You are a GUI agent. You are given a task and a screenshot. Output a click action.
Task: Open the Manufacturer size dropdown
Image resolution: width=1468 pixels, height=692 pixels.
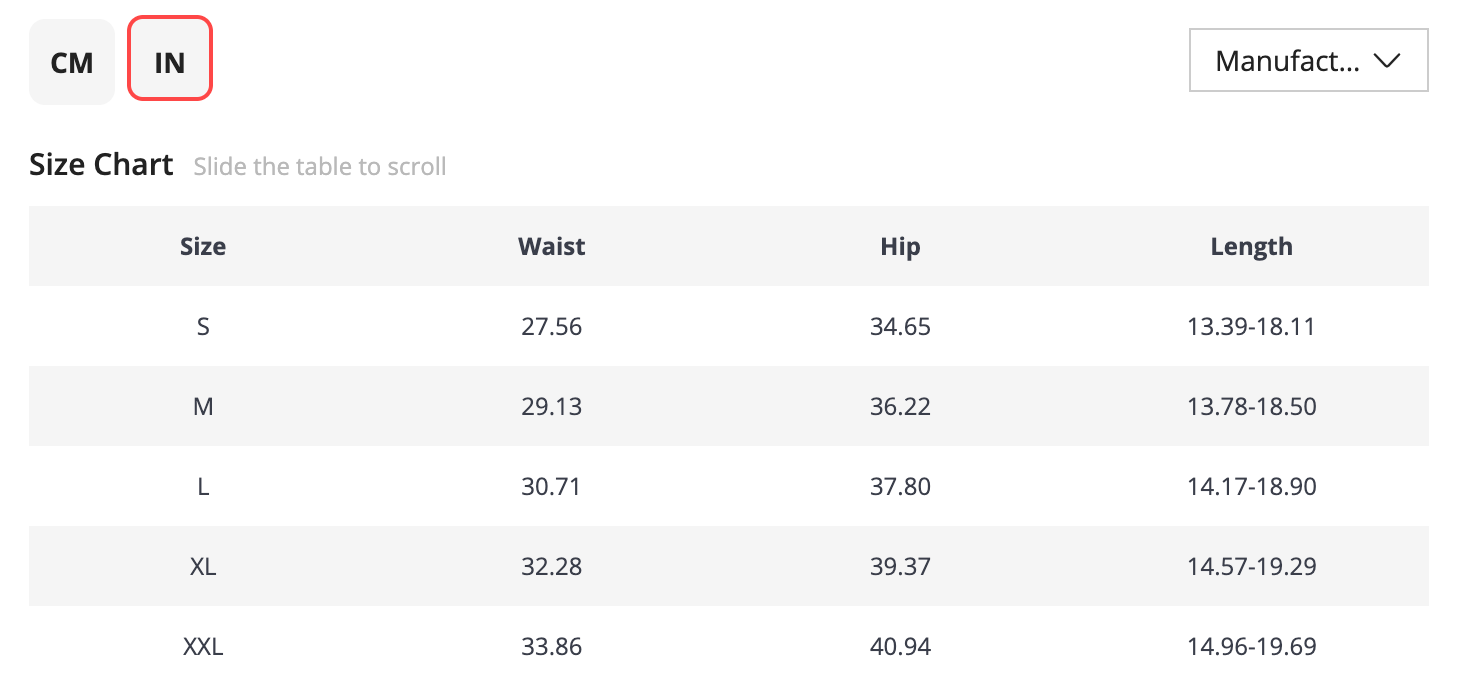(x=1308, y=61)
